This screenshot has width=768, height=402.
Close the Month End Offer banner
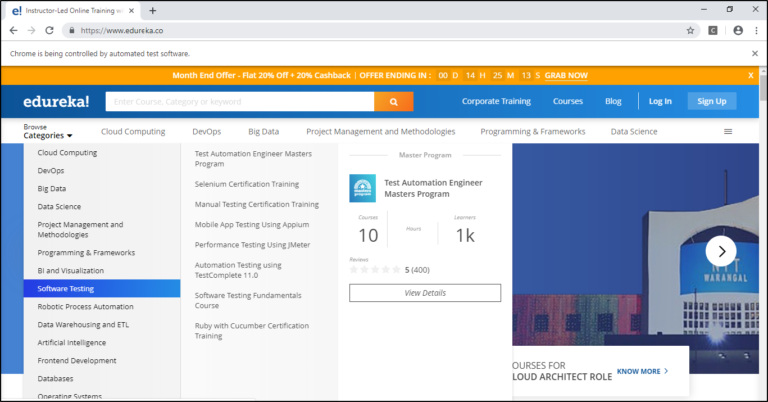tap(751, 76)
